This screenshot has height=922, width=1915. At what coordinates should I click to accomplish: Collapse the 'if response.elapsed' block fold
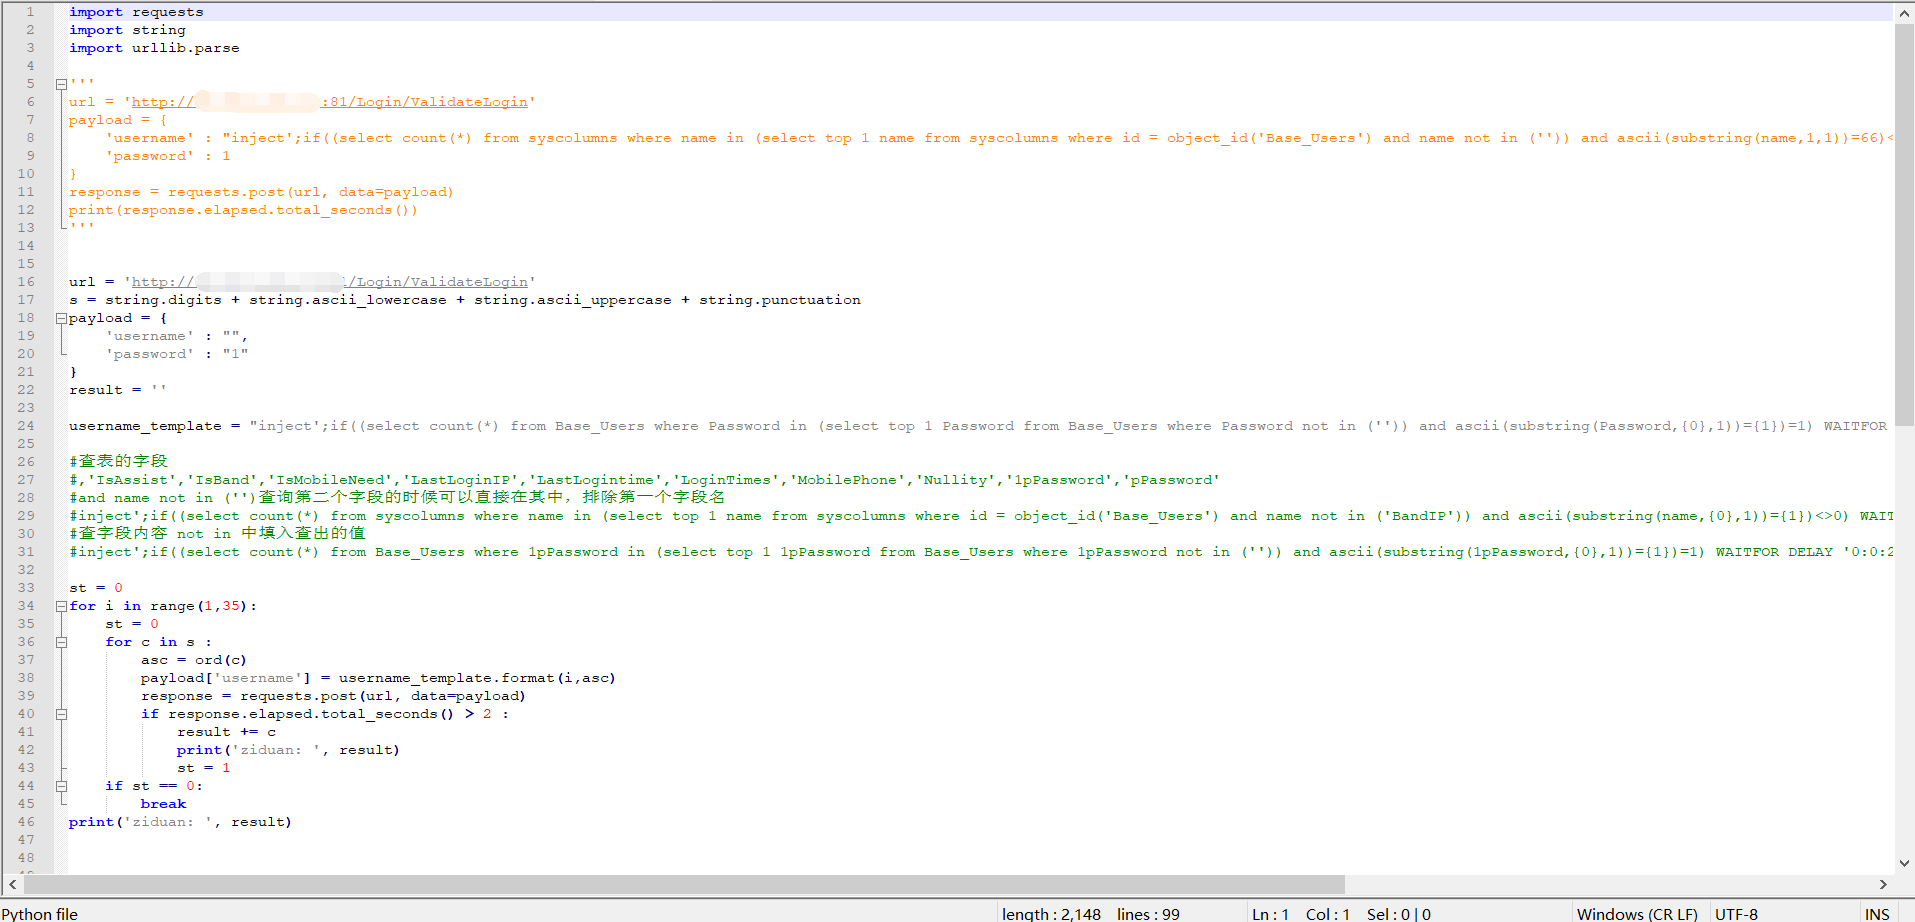click(61, 714)
